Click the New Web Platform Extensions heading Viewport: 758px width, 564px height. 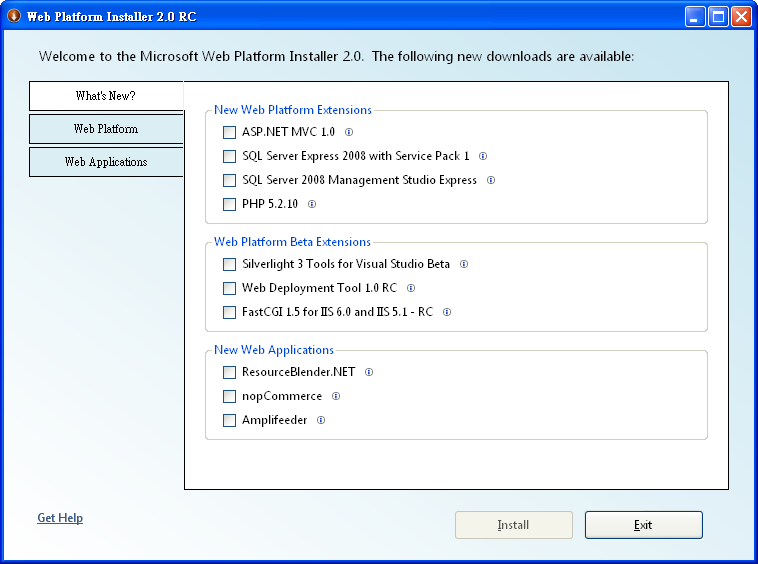click(293, 110)
